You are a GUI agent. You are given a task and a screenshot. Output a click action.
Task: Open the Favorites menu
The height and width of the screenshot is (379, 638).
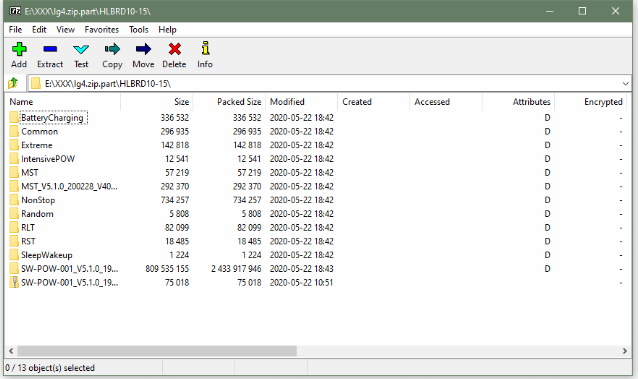coord(102,30)
